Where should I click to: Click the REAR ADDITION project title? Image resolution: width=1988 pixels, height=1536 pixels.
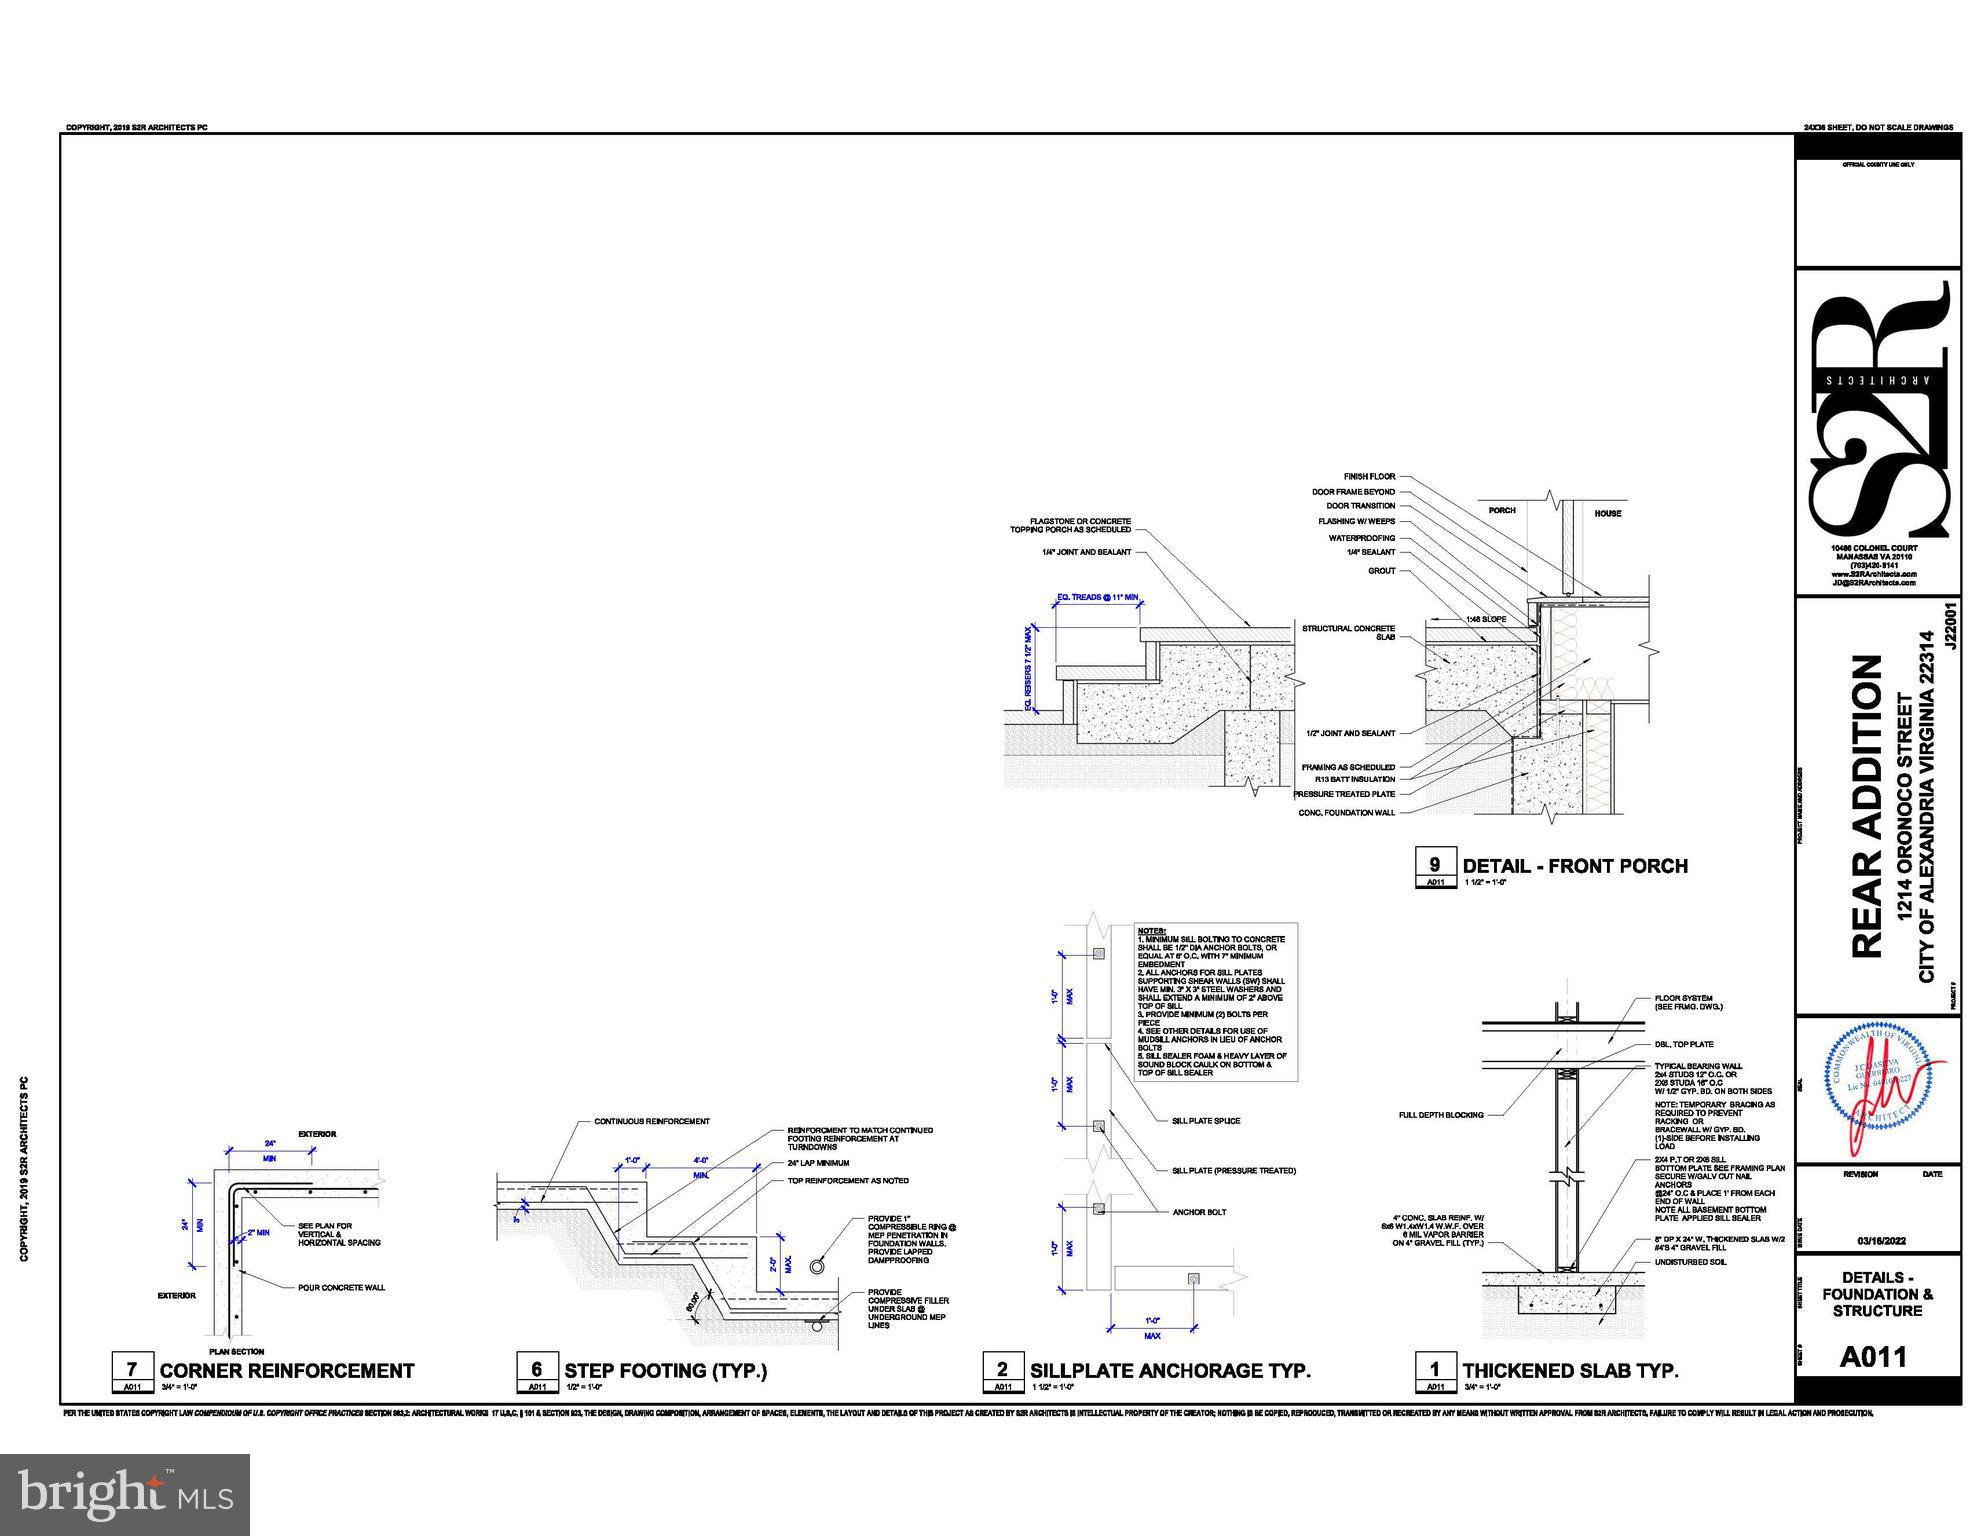[x=1867, y=806]
